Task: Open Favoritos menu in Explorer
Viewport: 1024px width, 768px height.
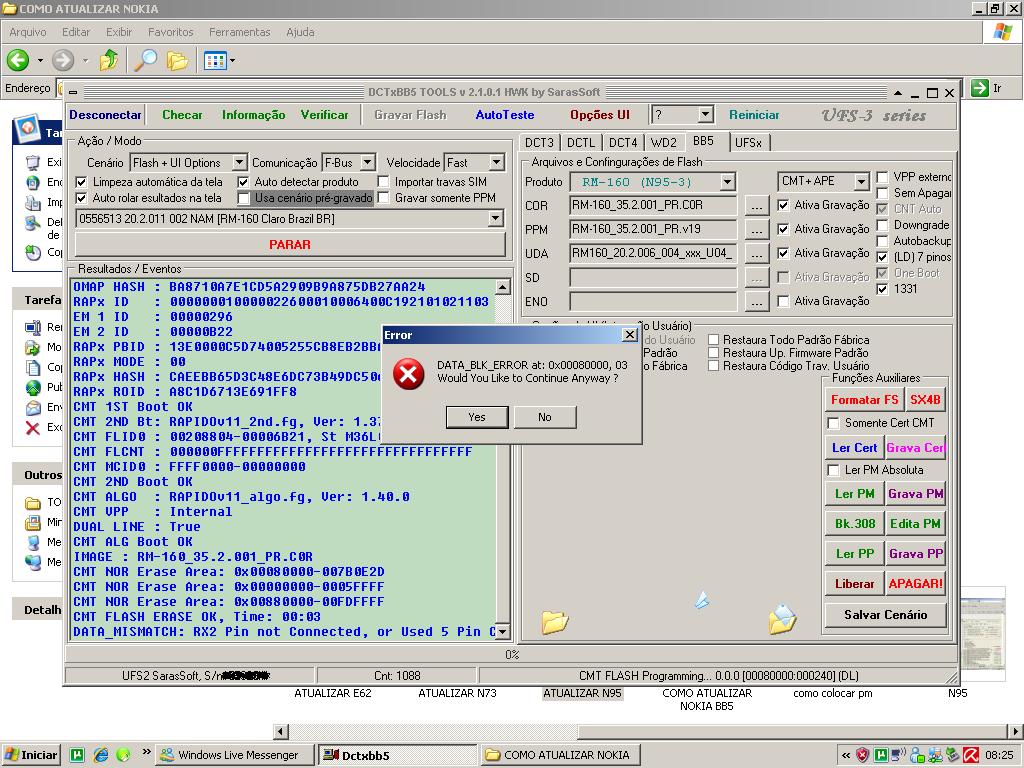Action: [x=170, y=32]
